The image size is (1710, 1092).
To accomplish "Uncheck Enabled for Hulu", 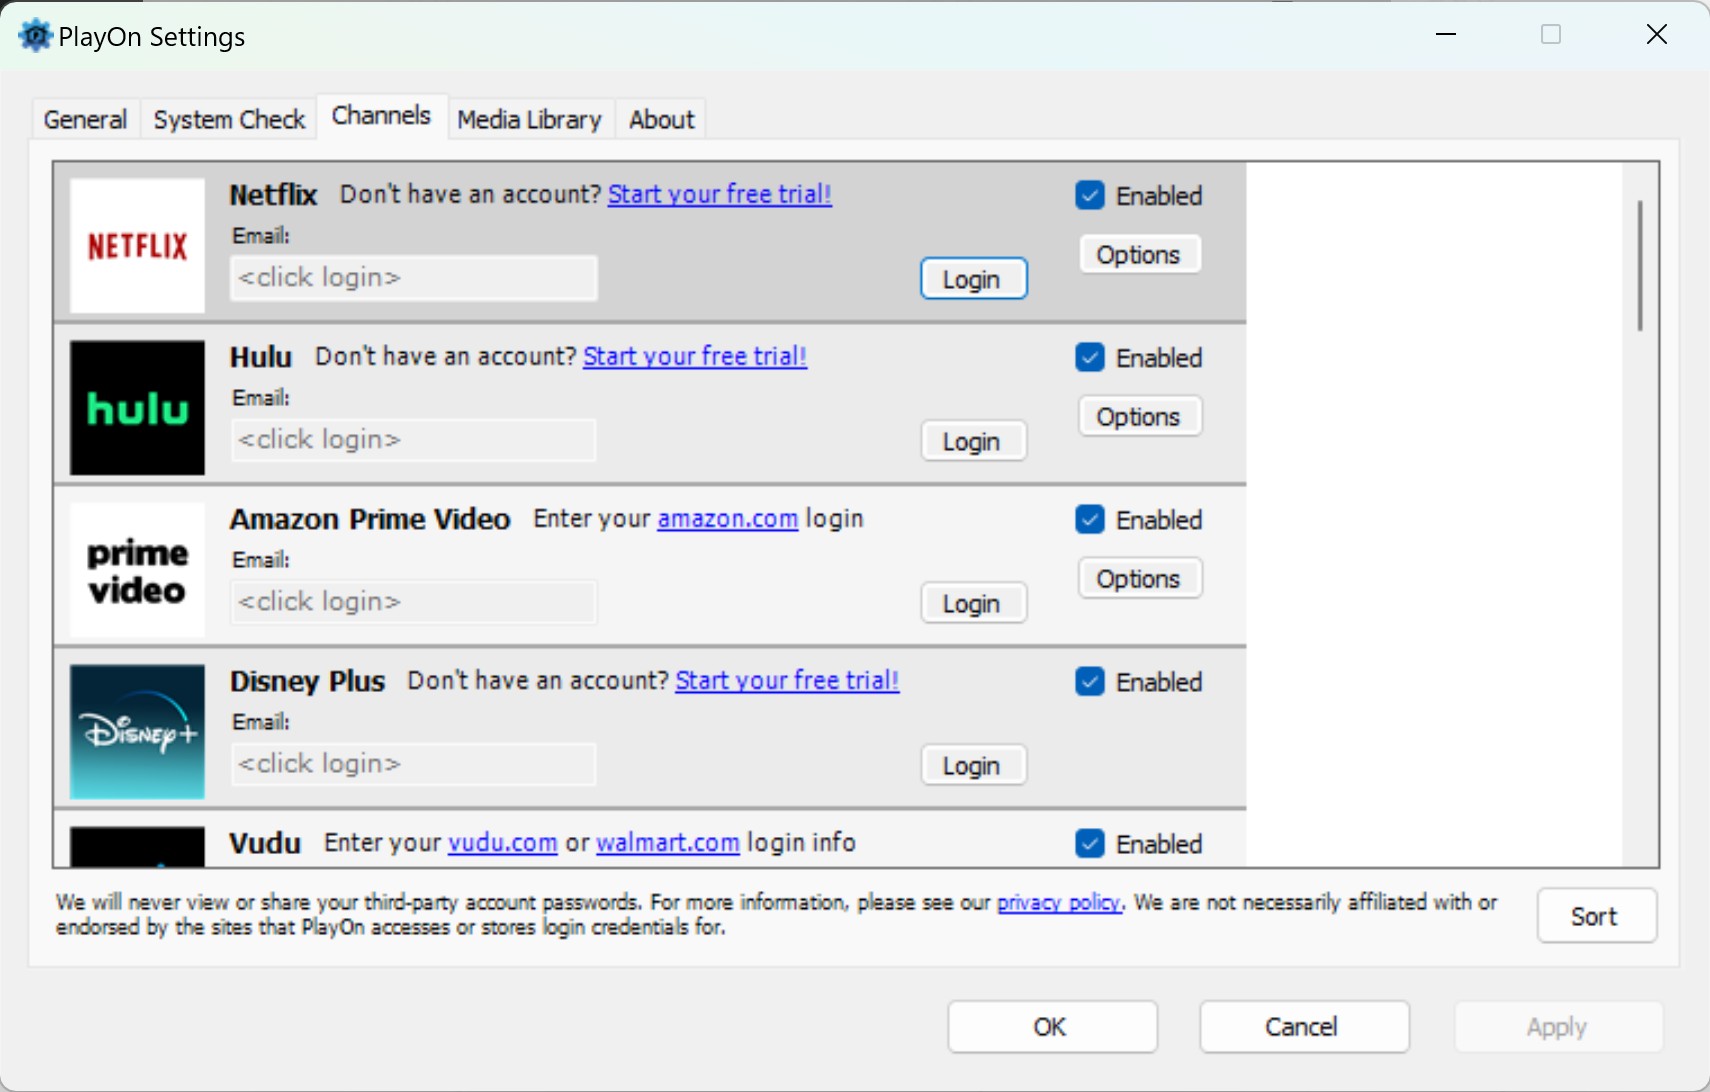I will pos(1090,357).
